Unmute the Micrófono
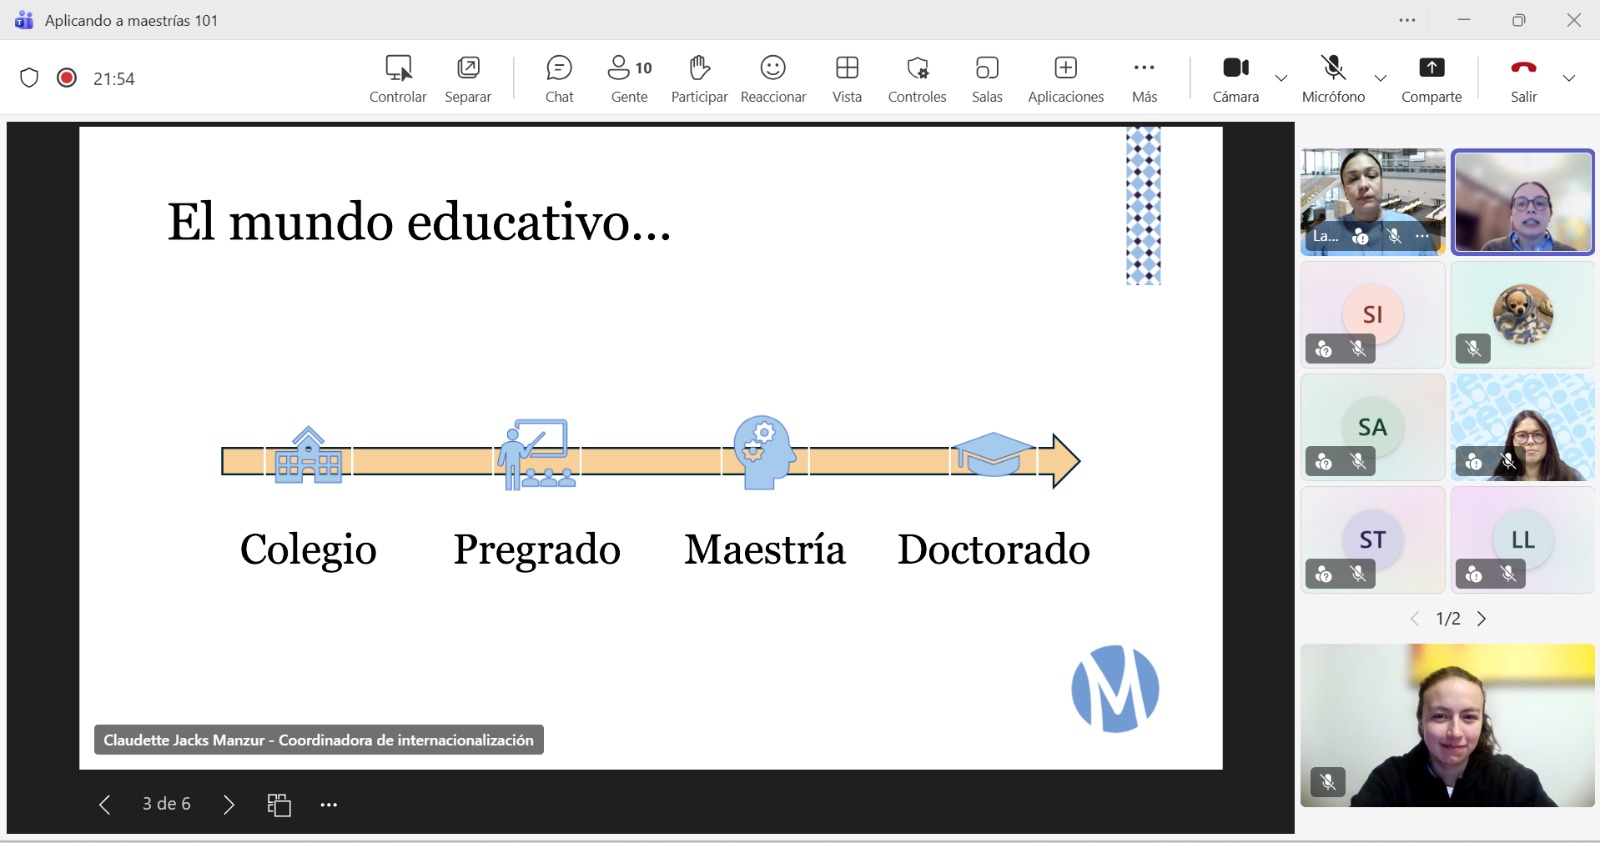 coord(1333,78)
